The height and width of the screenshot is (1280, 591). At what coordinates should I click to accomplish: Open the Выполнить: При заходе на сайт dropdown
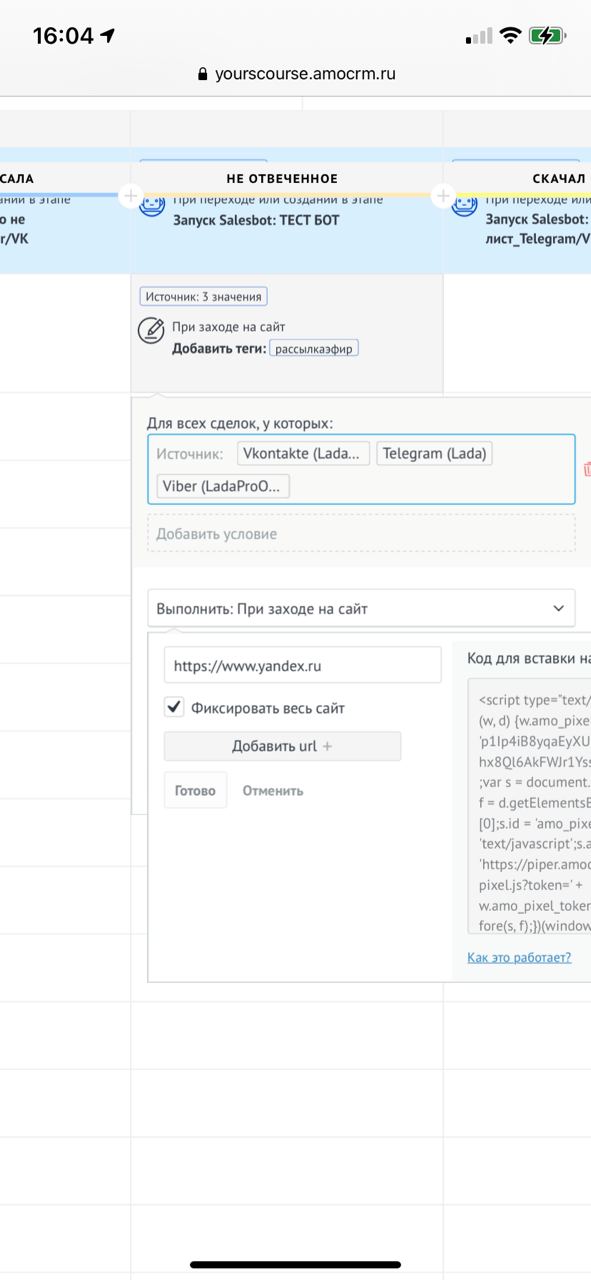click(361, 607)
